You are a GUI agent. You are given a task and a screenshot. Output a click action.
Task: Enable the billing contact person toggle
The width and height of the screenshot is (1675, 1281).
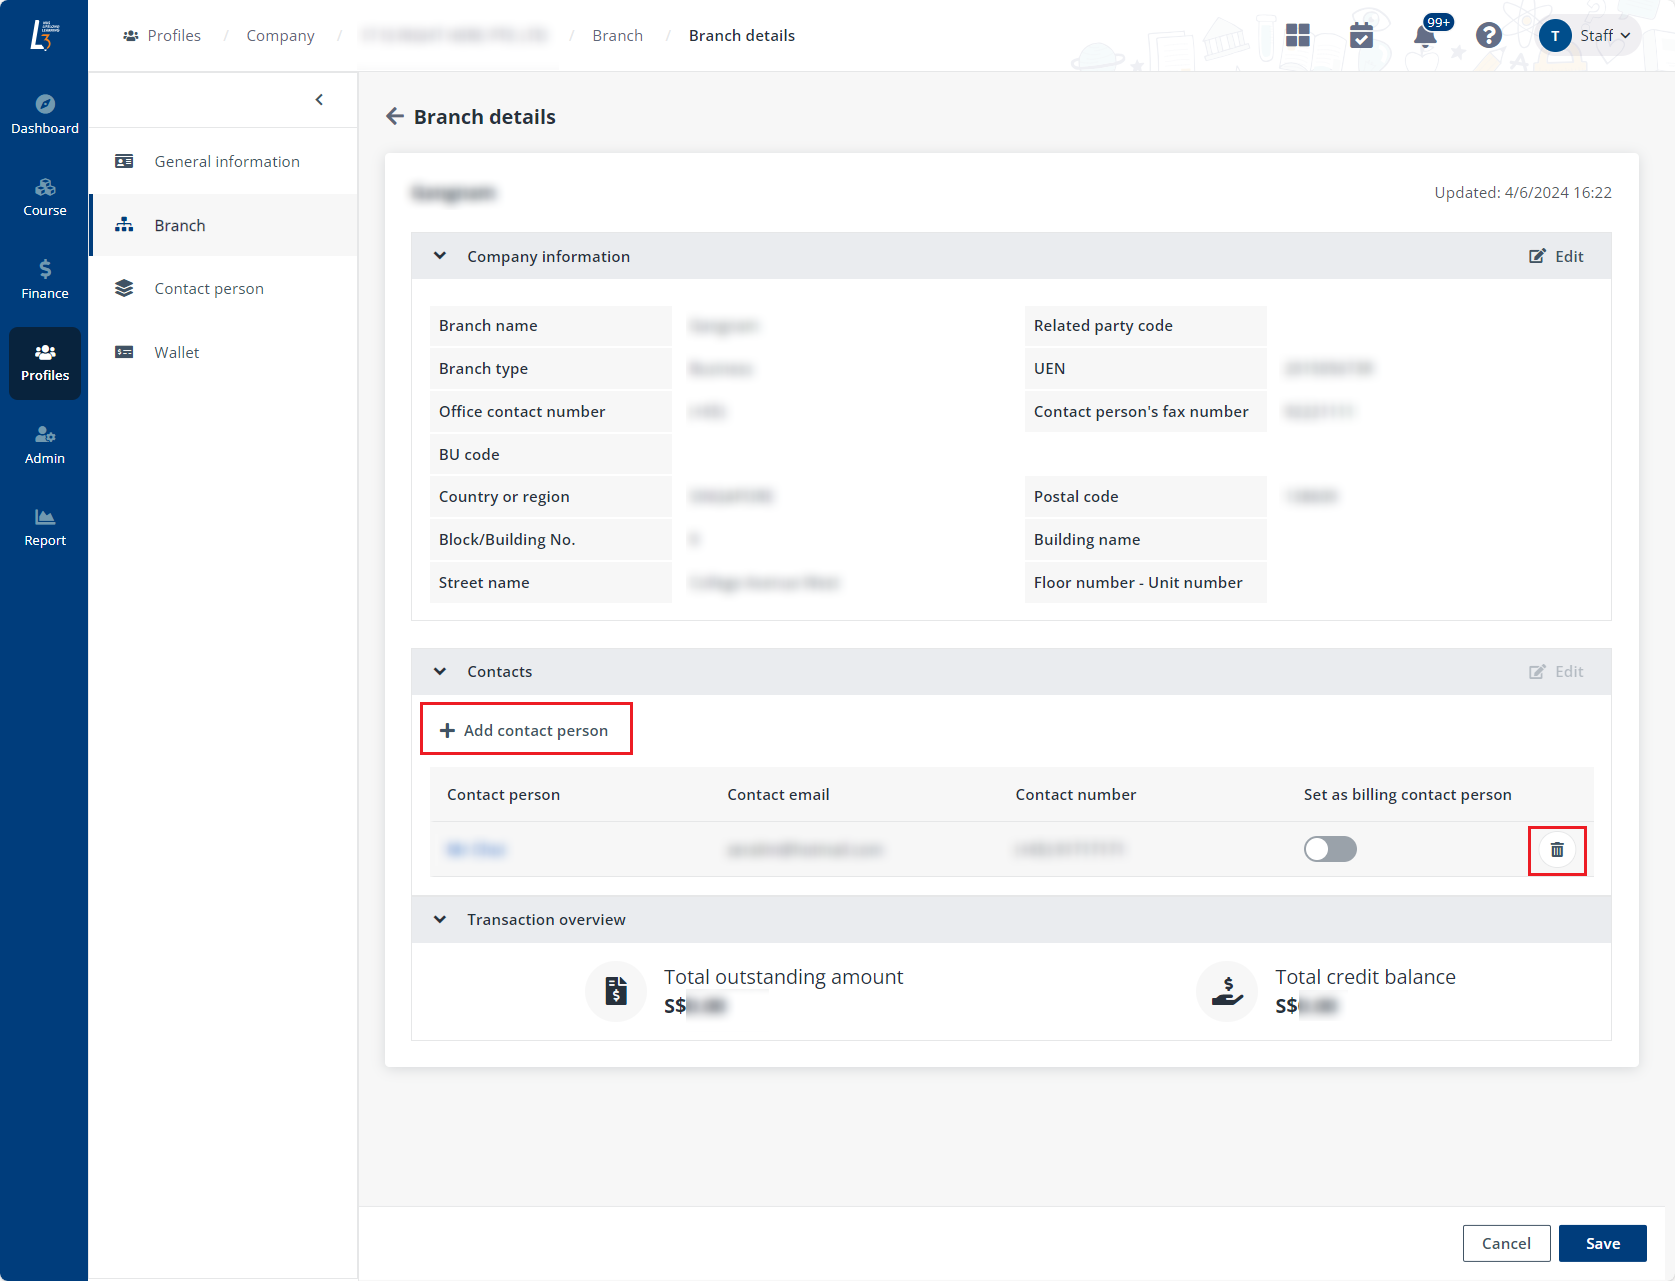pos(1330,848)
